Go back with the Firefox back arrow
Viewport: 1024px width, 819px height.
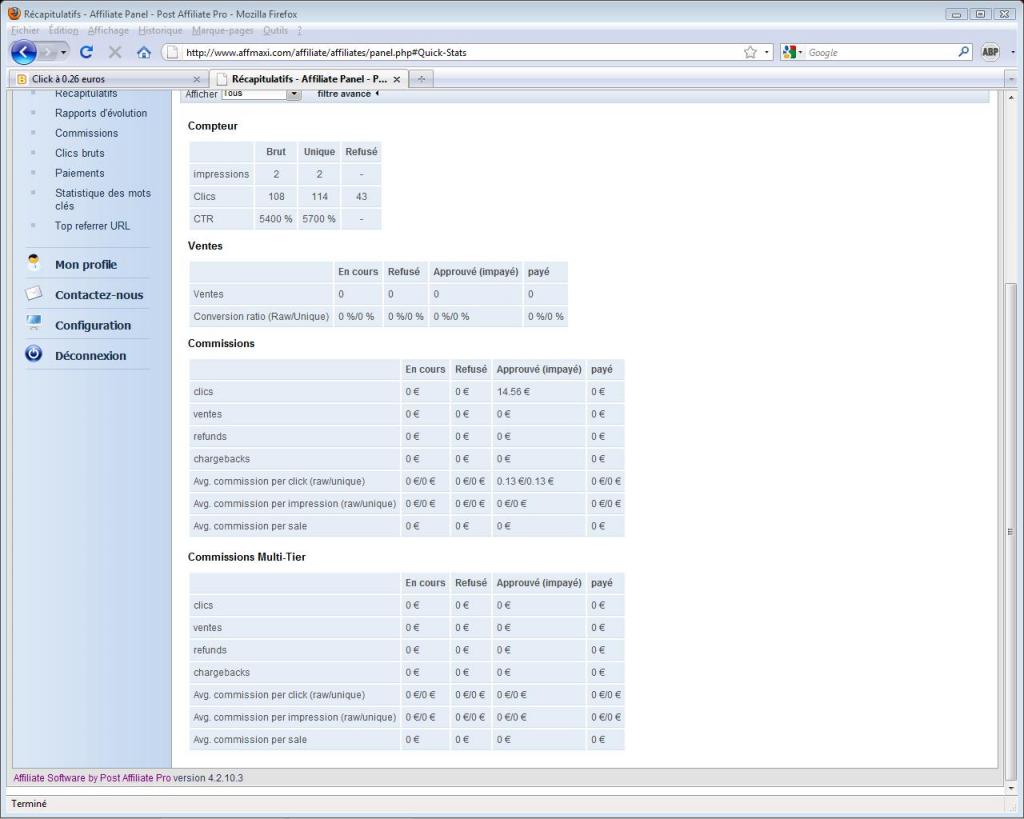tap(24, 52)
